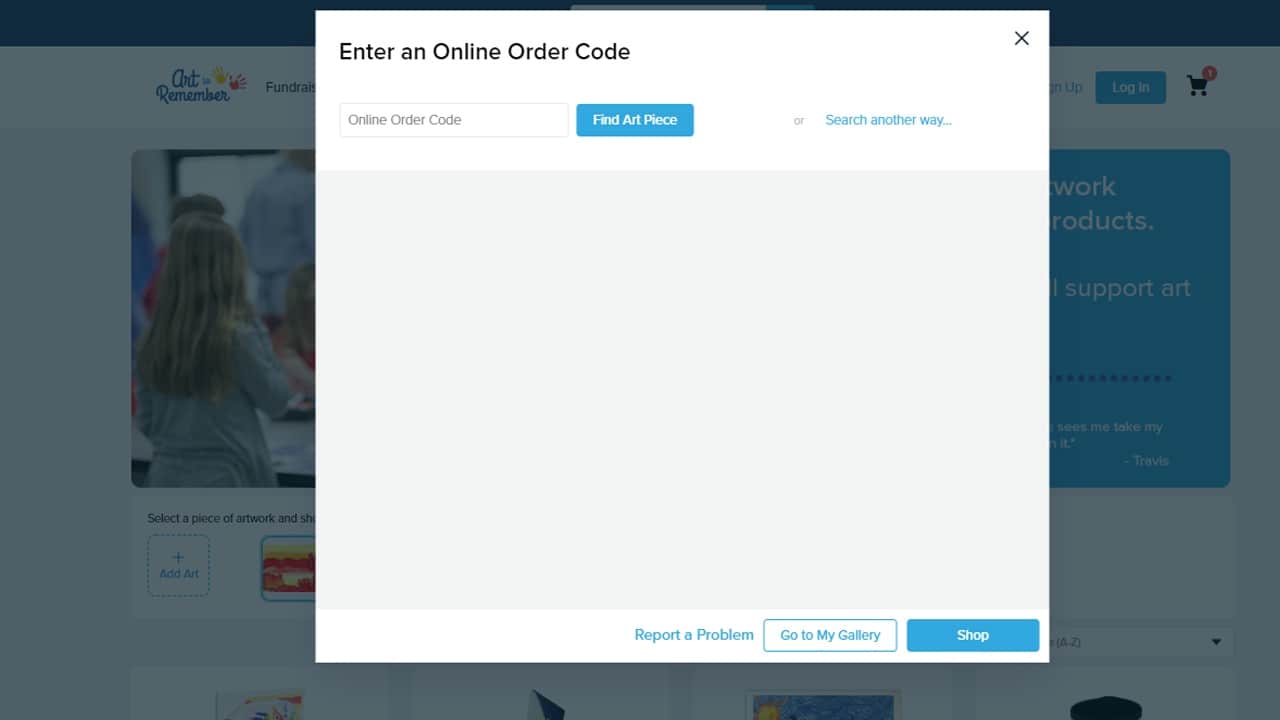Click the partially hidden Sign Up link
Screen dimensions: 1280x720
coord(1066,87)
